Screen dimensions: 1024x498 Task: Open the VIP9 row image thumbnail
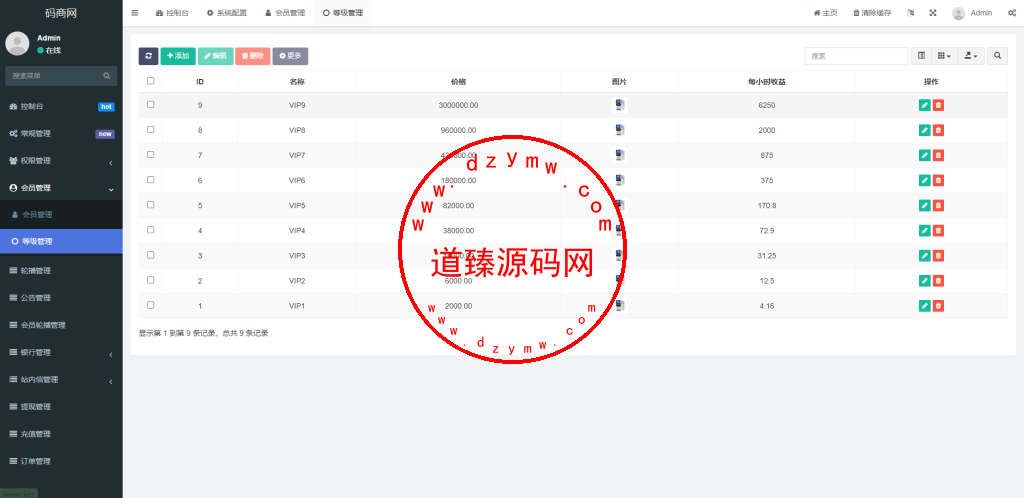(x=620, y=105)
